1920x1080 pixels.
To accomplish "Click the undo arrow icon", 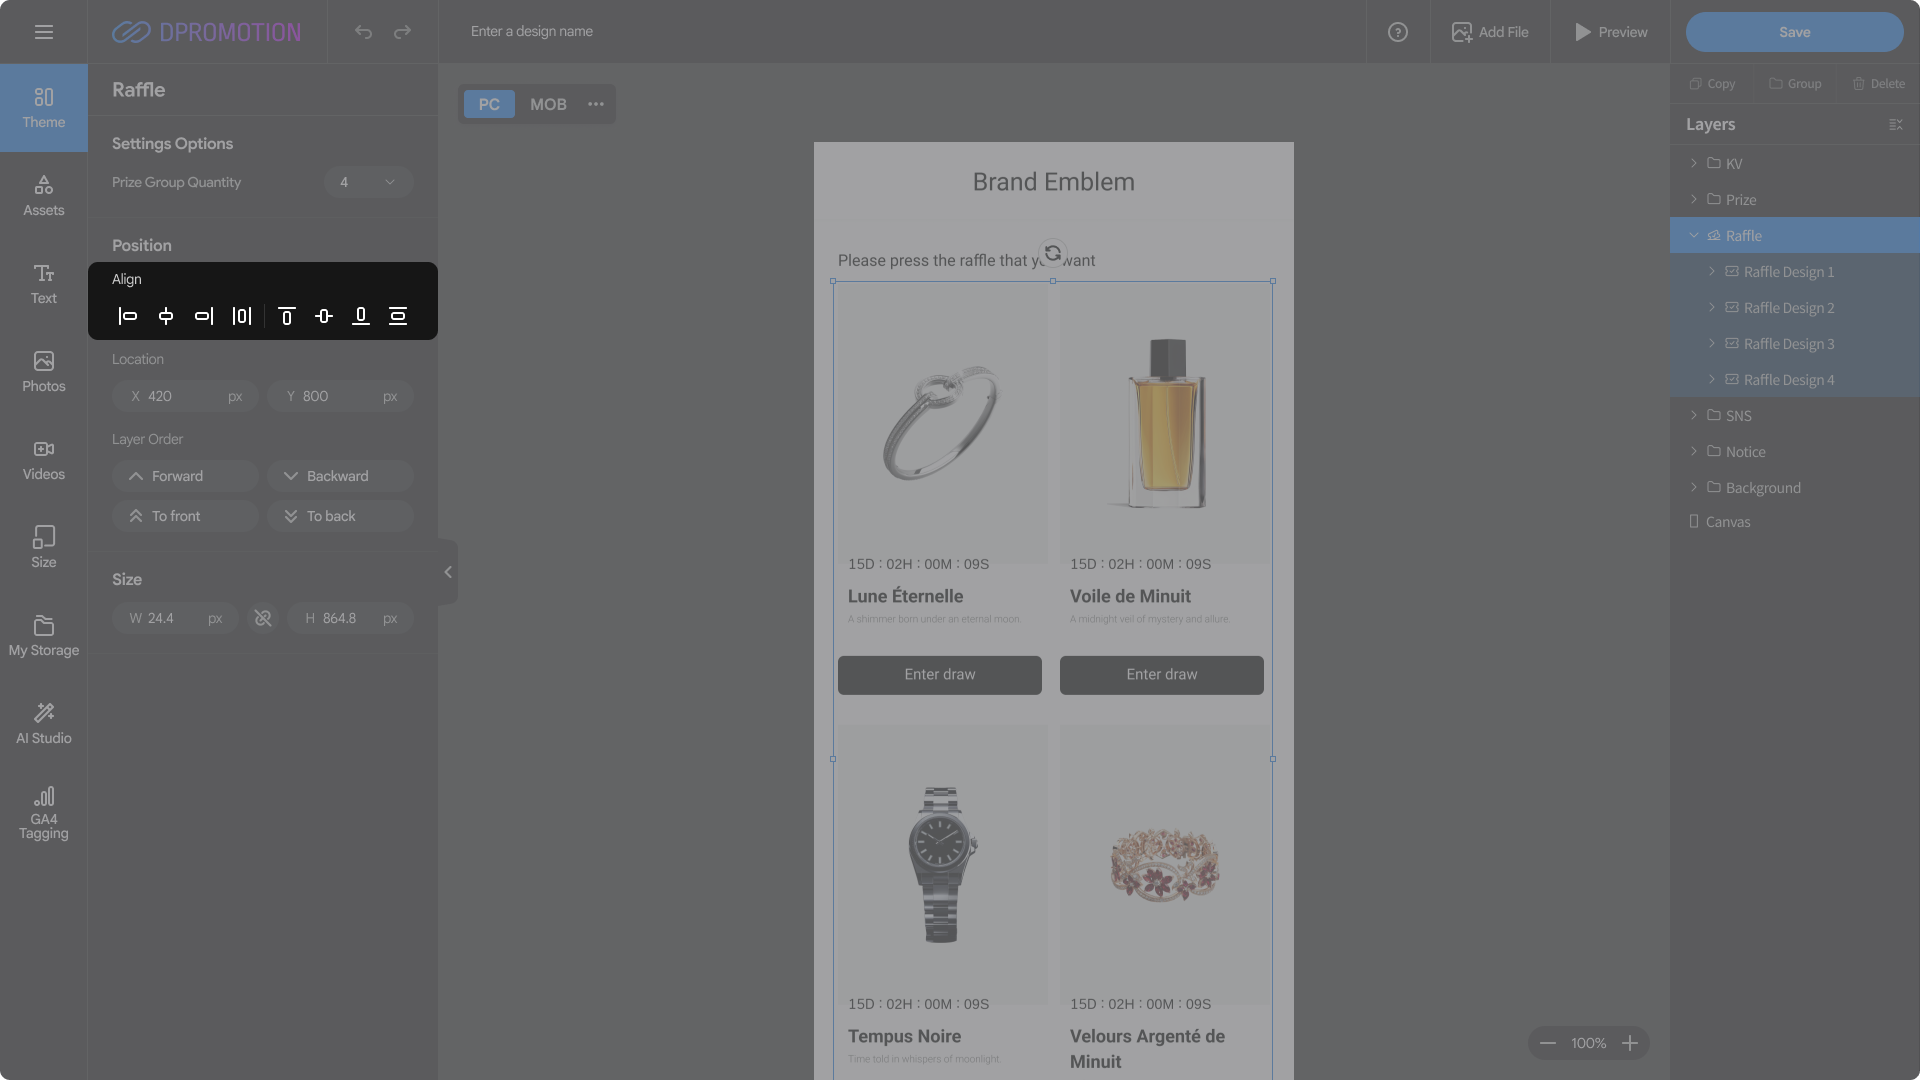I will coord(363,32).
